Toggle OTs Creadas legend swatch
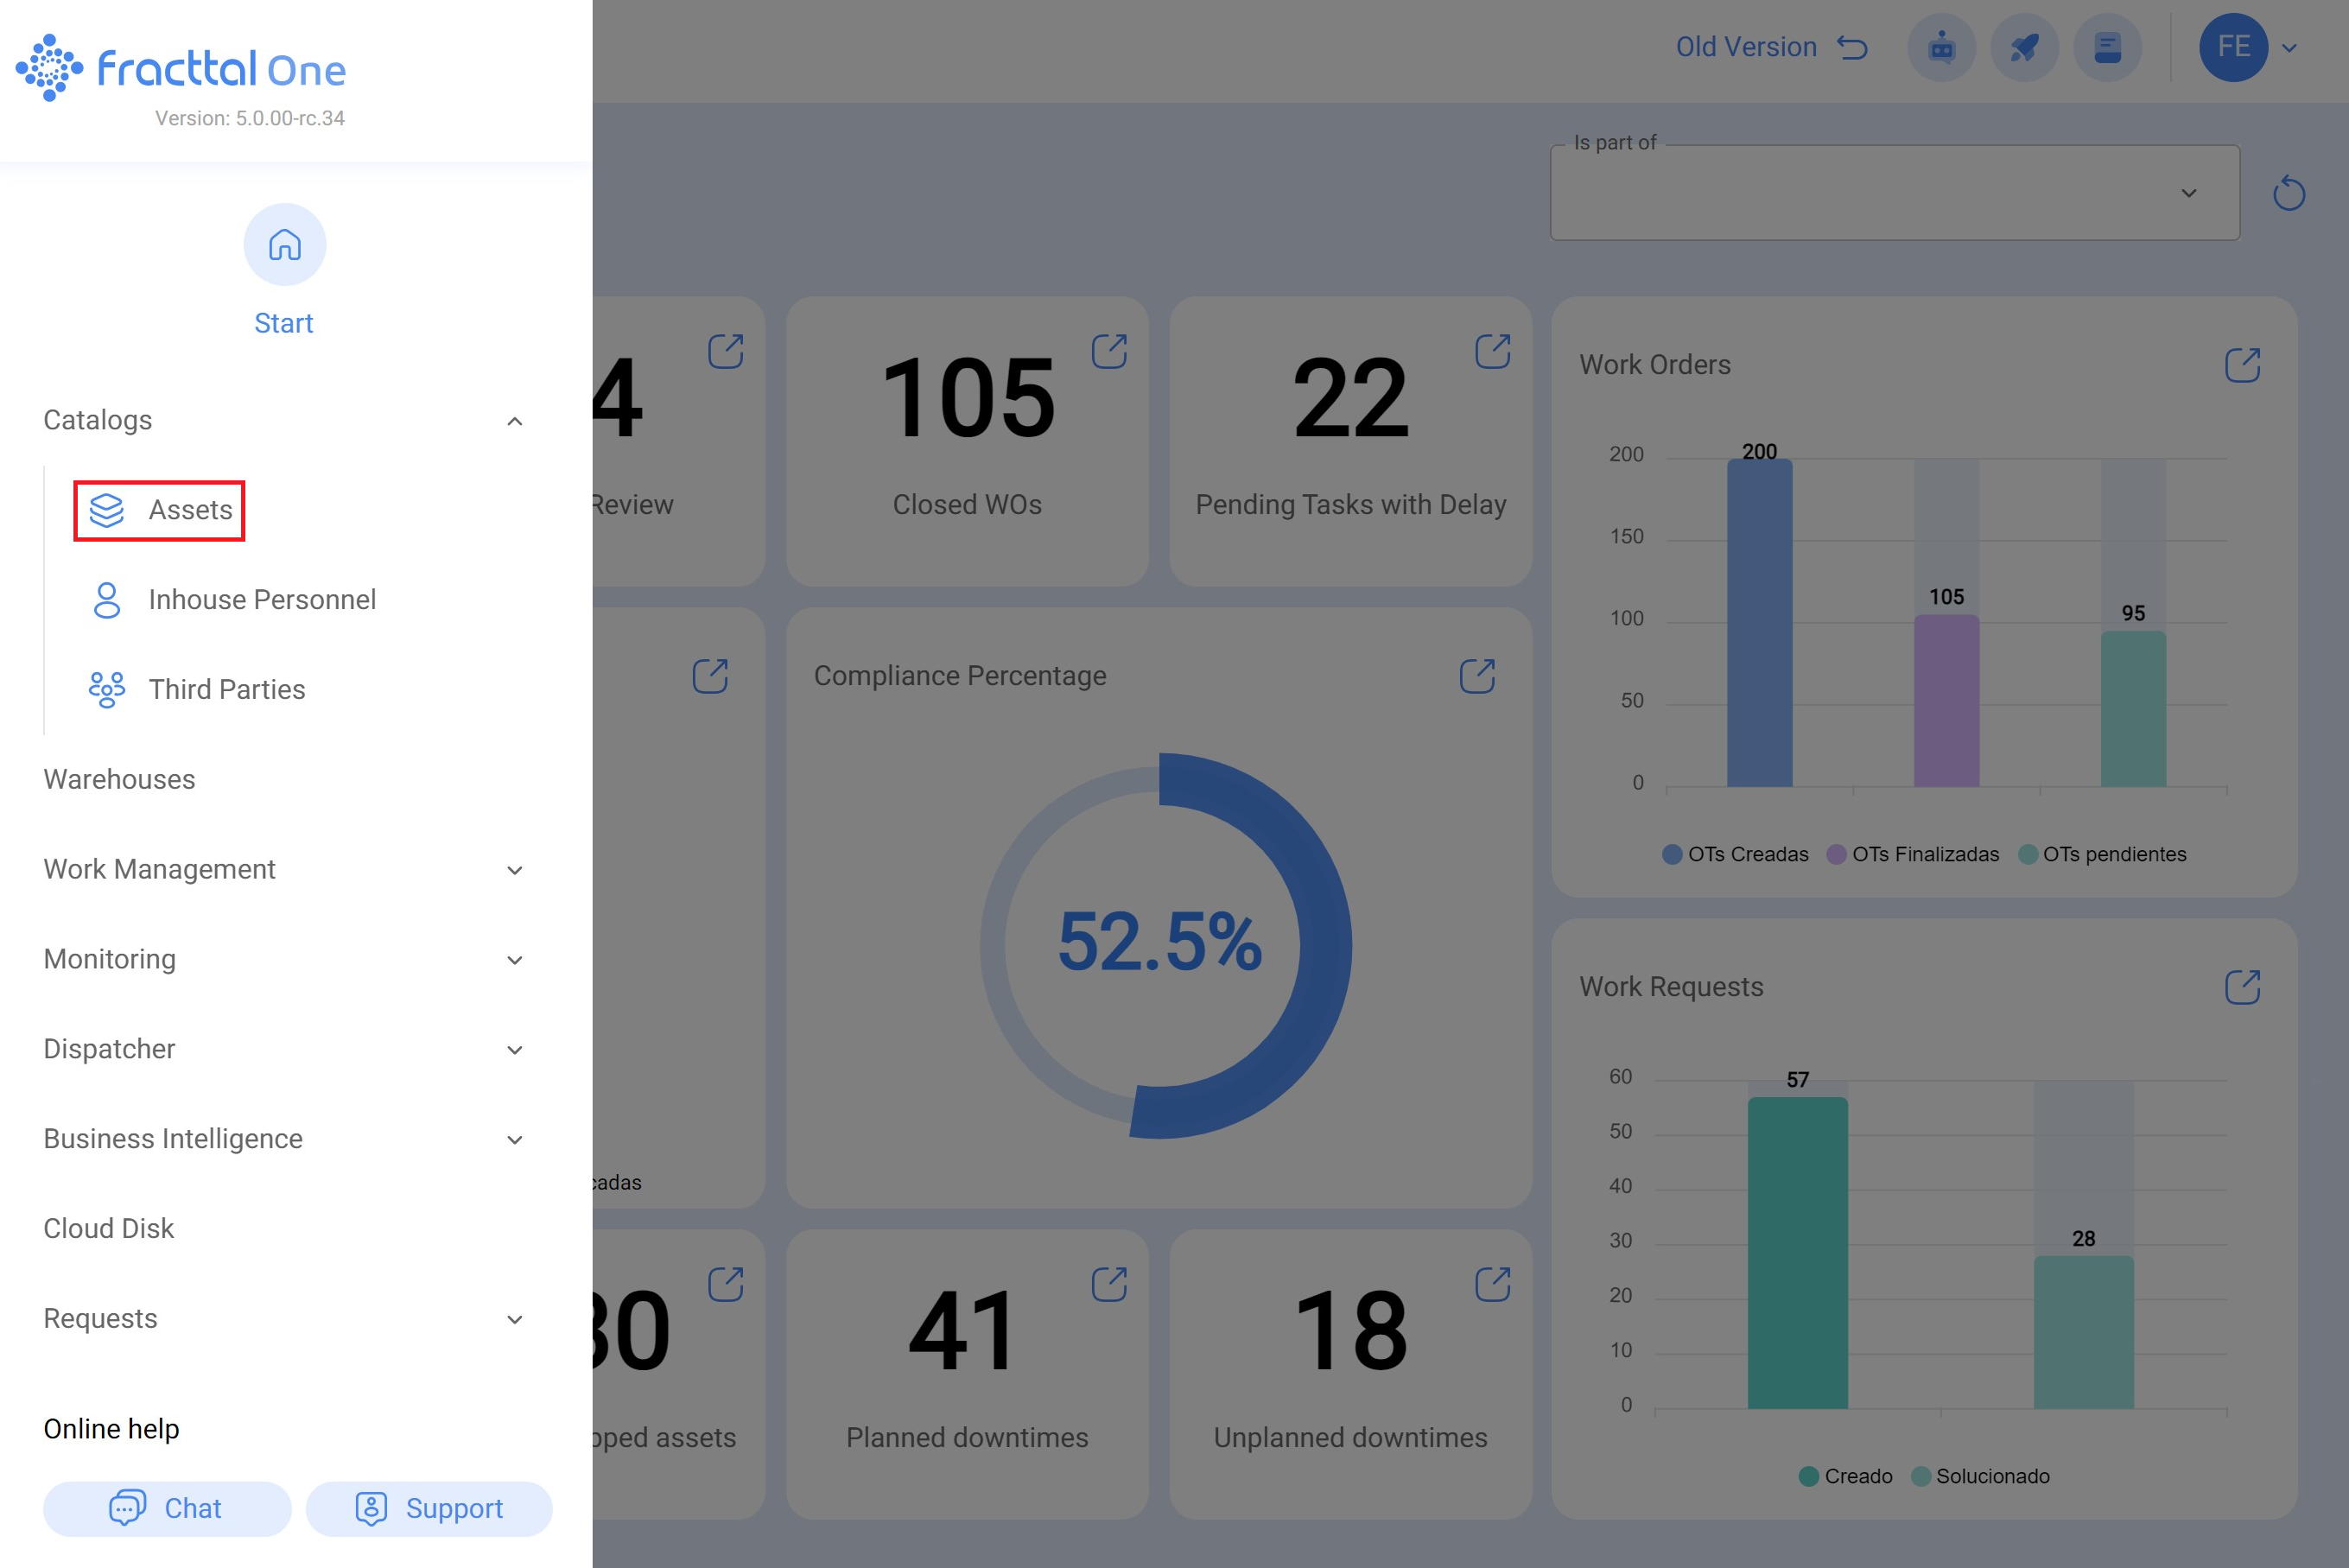The image size is (2349, 1568). [x=1671, y=854]
